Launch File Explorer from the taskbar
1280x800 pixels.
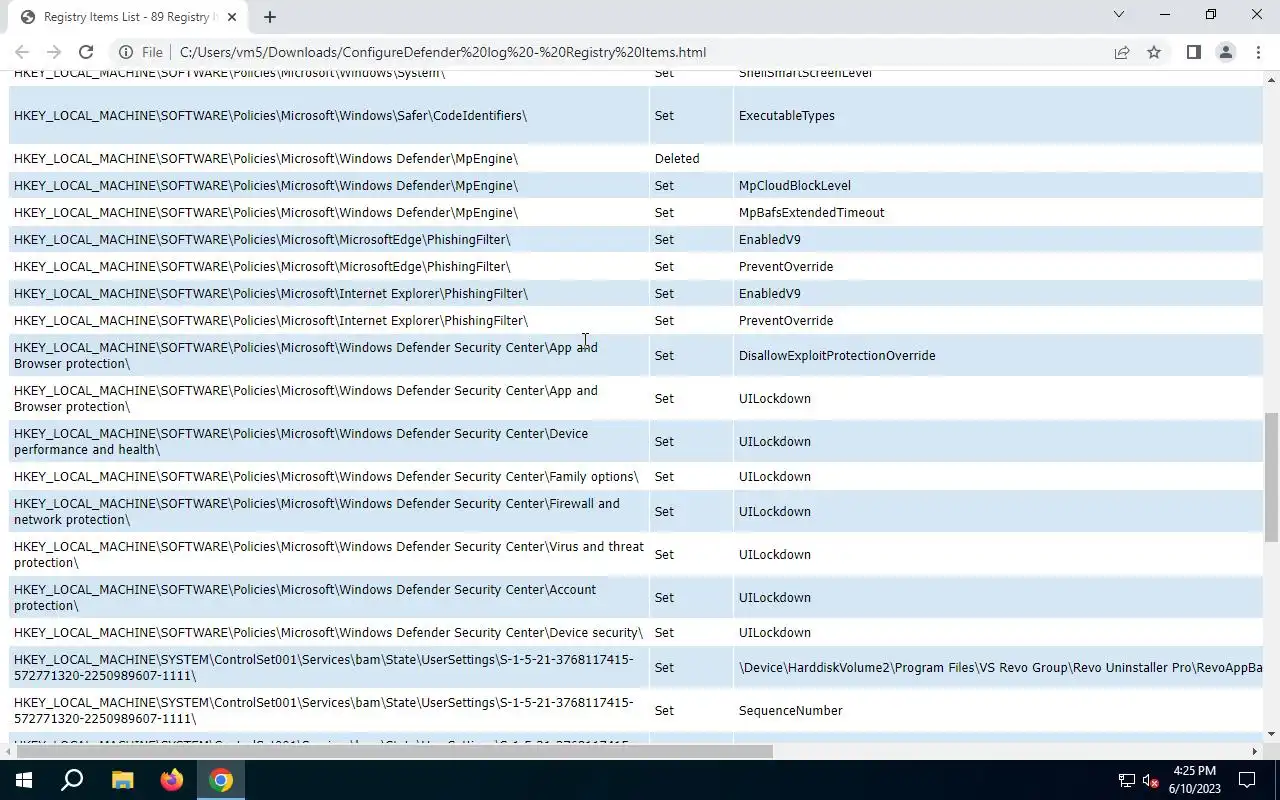(122, 780)
